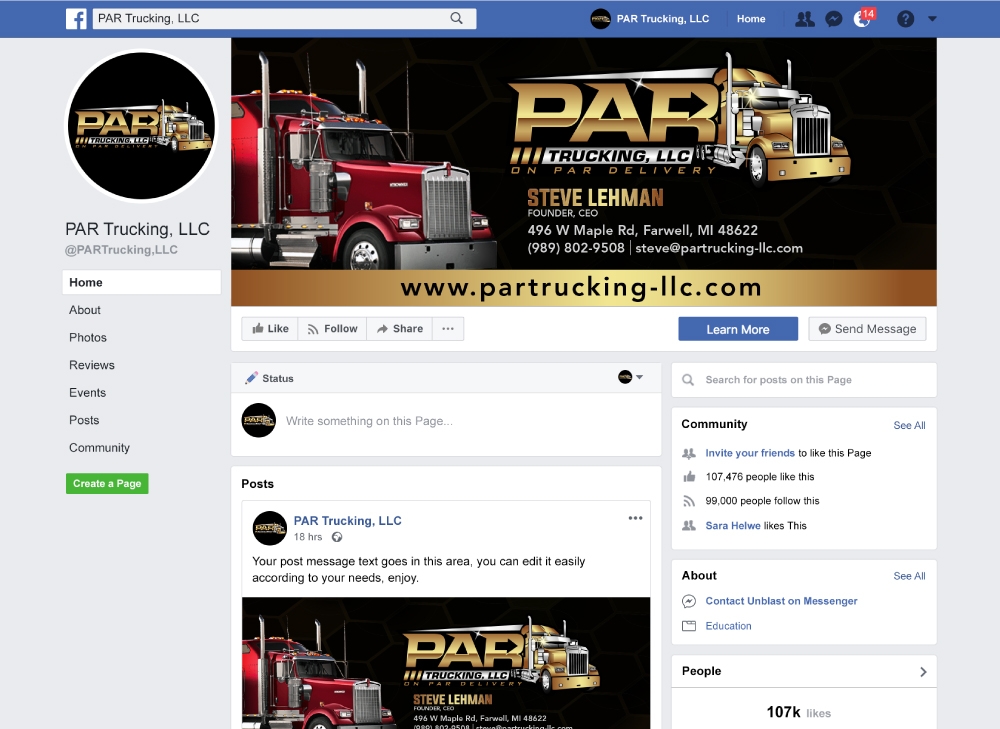Open notifications with the 14 badge
The height and width of the screenshot is (729, 1000).
pyautogui.click(x=864, y=18)
